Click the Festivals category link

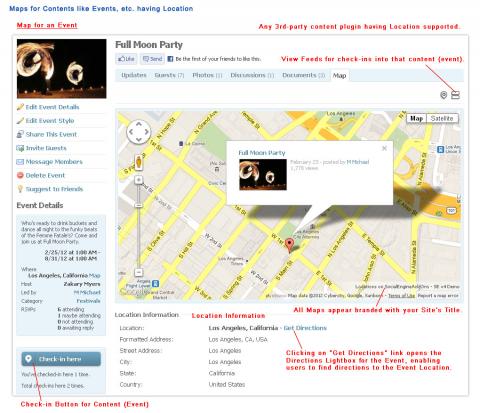89,301
